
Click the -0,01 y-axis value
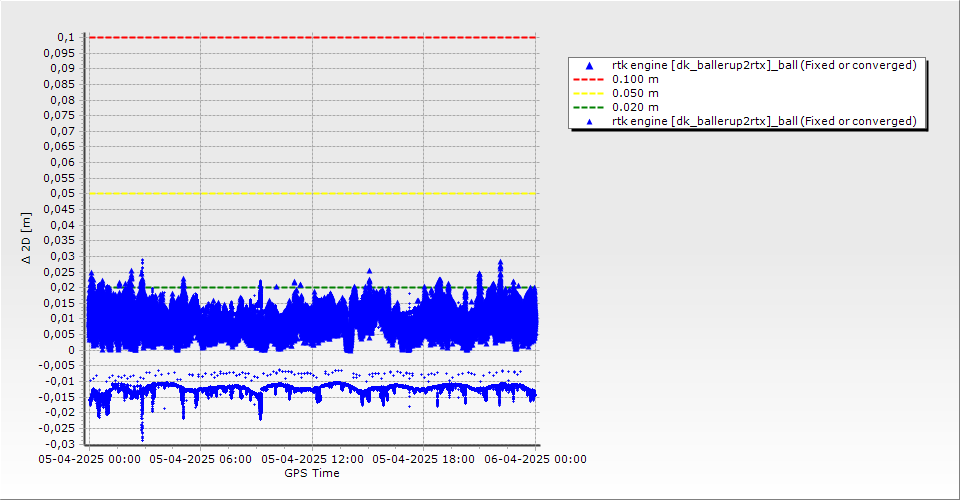click(x=60, y=381)
